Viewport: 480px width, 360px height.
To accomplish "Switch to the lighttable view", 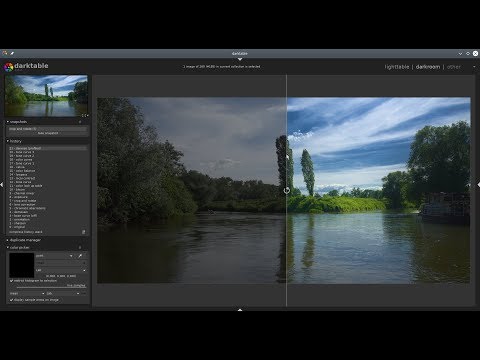I will (397, 67).
